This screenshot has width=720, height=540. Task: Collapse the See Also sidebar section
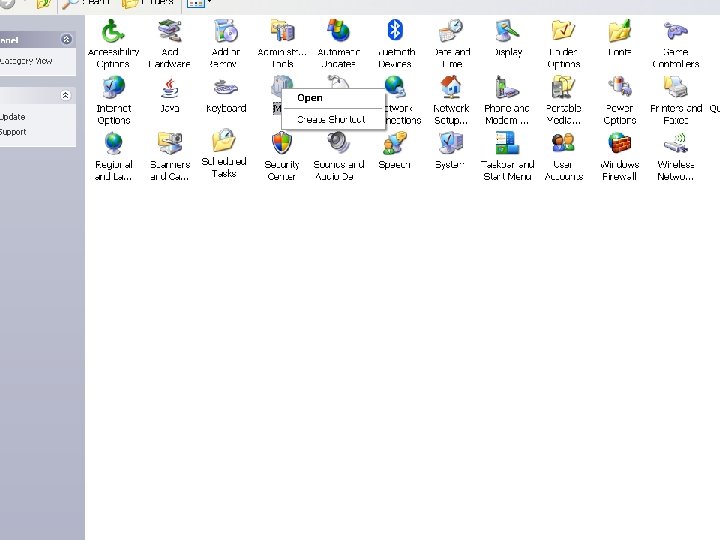click(65, 96)
